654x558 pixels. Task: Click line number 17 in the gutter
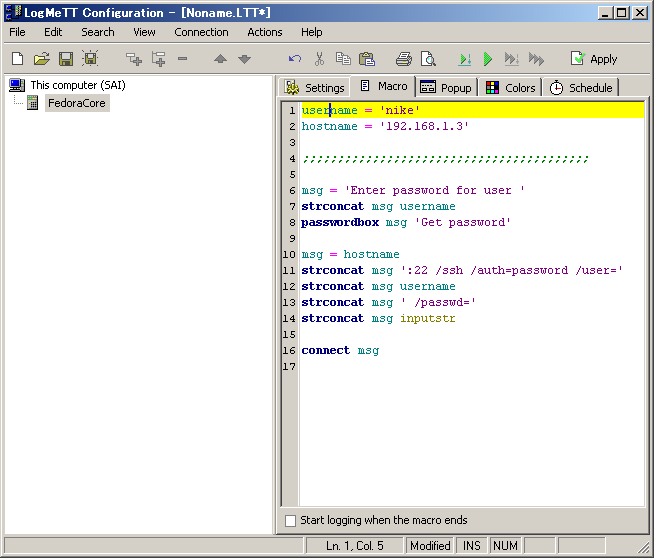[x=289, y=367]
